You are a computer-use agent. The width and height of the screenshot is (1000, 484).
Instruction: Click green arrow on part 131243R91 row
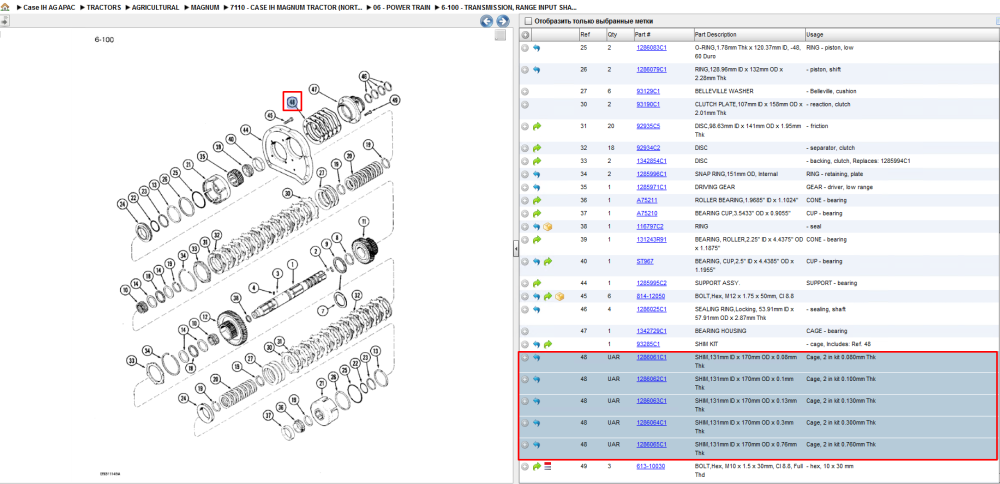(x=536, y=240)
